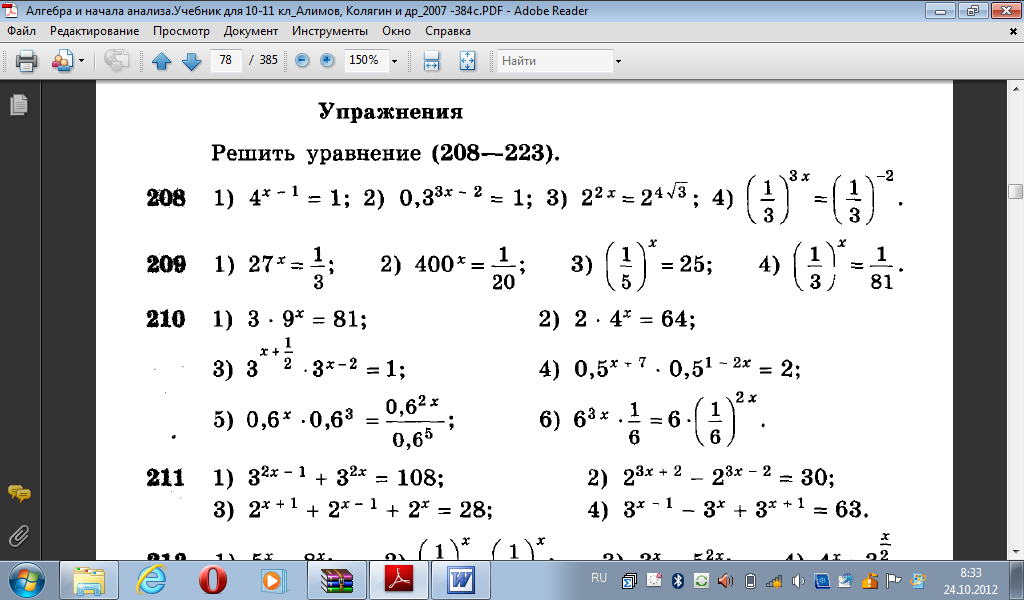Click the Найти search field
1024x600 pixels.
(555, 61)
